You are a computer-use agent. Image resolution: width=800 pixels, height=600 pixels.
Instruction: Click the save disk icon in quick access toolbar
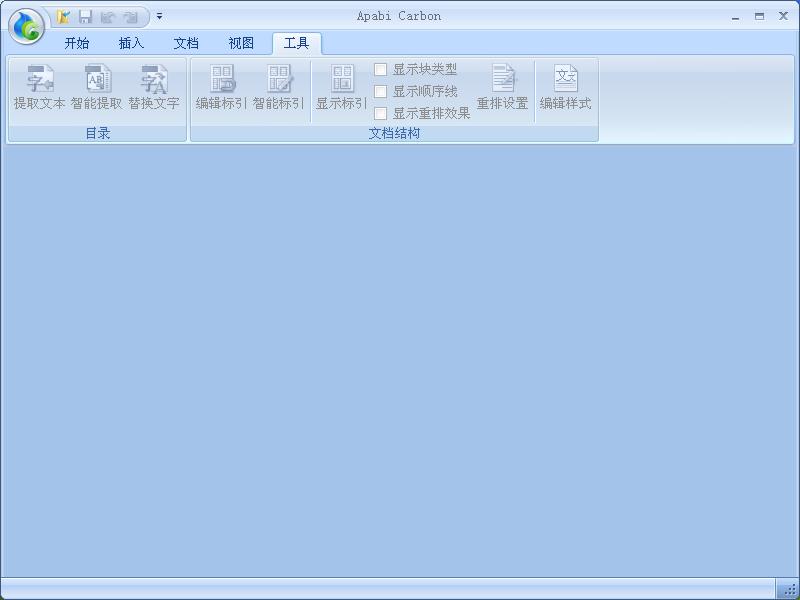point(85,17)
